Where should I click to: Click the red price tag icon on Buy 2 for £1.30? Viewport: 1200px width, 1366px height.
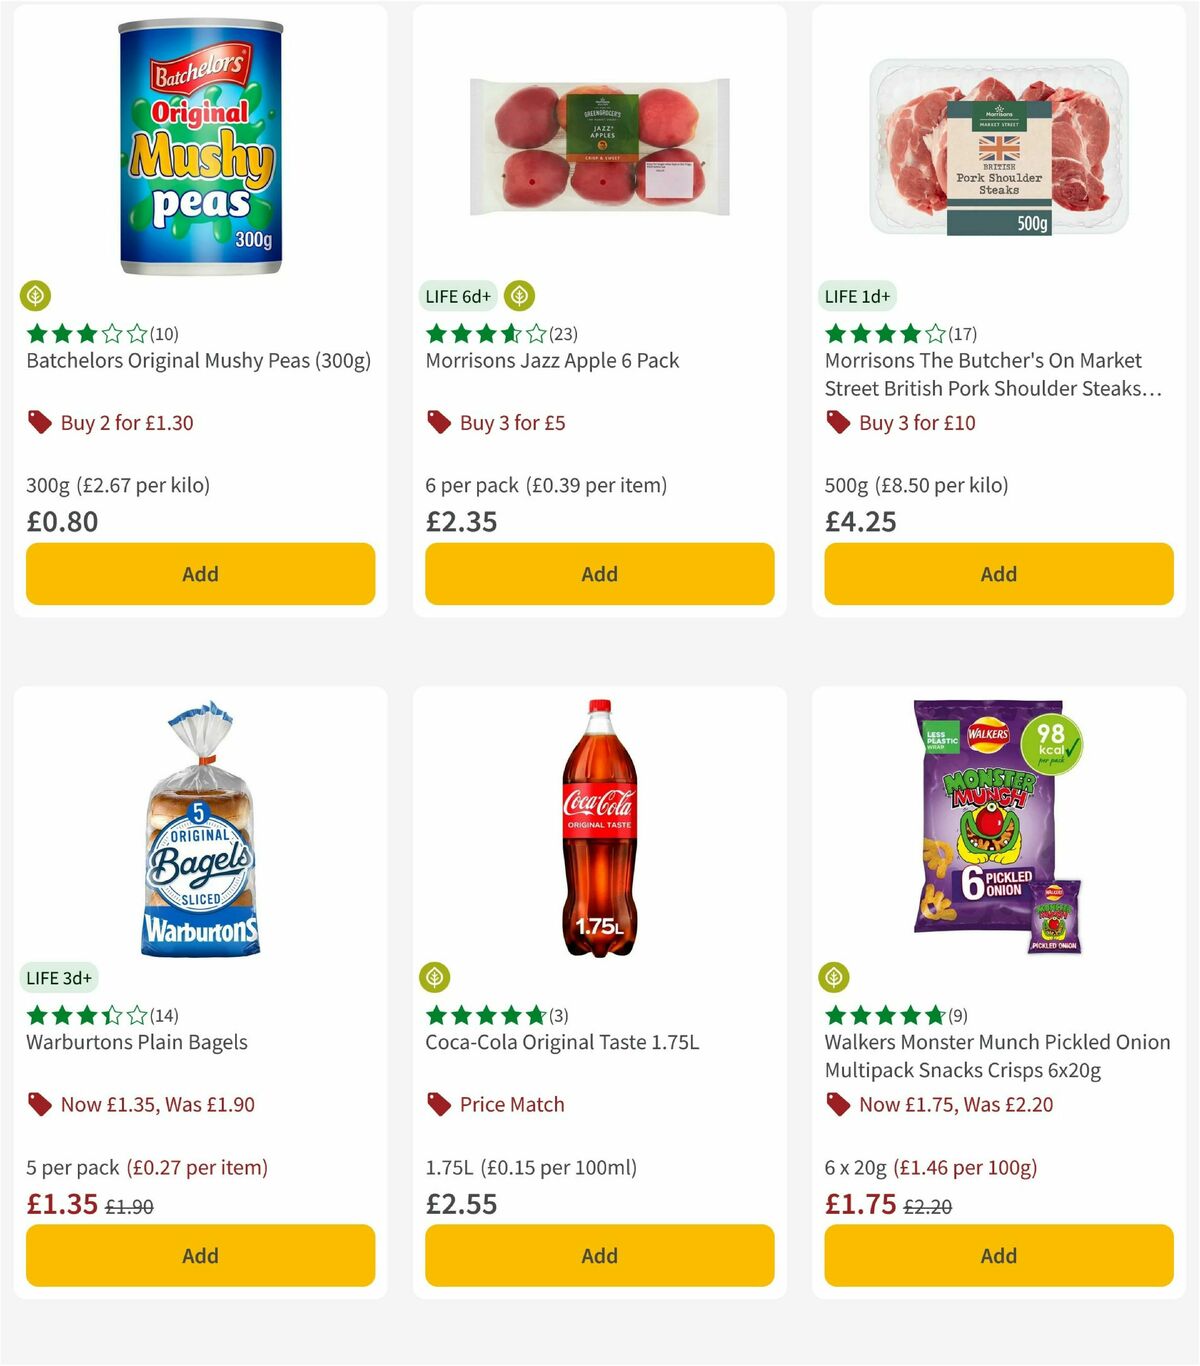(x=40, y=422)
